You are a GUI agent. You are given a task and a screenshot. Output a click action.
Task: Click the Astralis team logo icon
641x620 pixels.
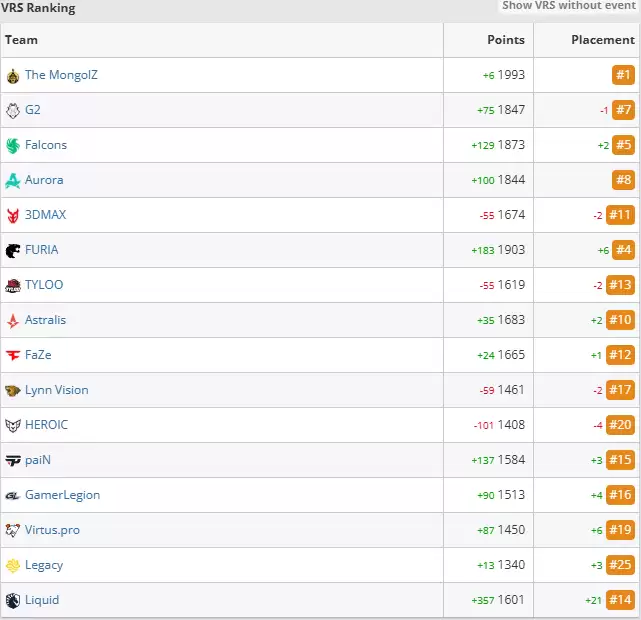click(12, 321)
